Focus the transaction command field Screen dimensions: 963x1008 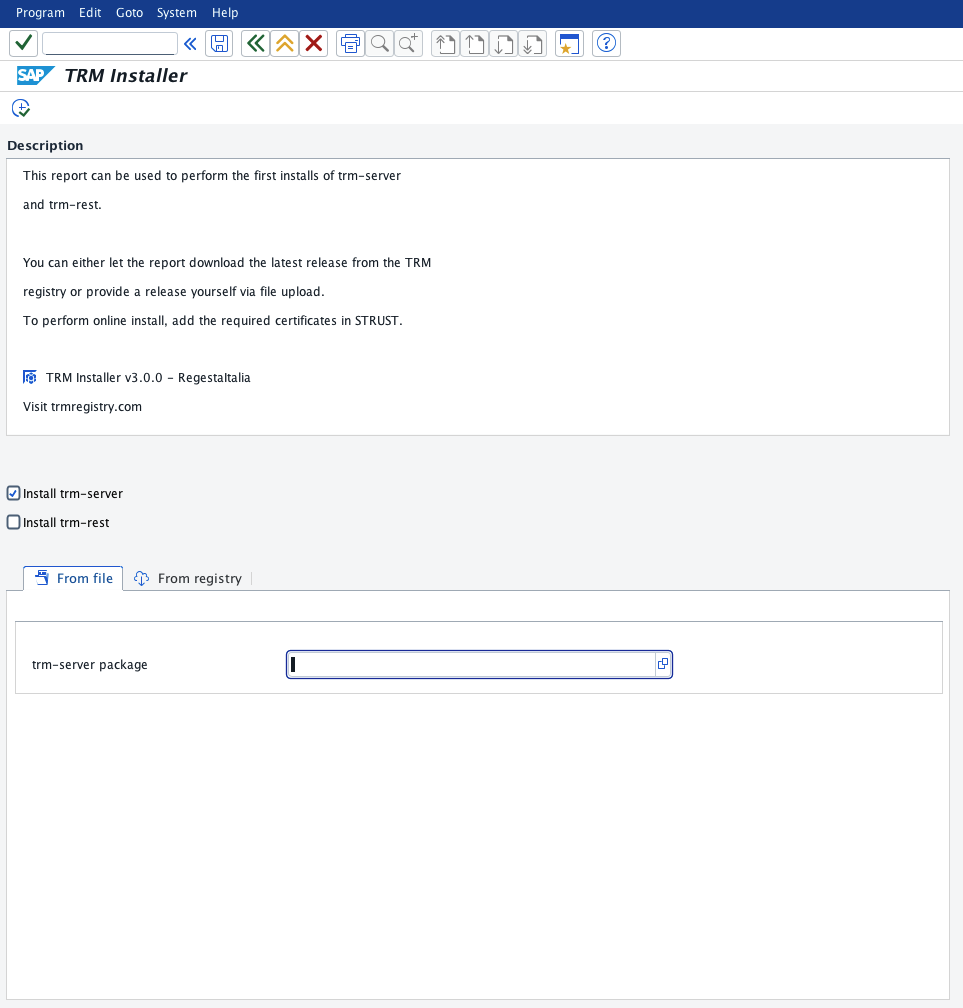[110, 44]
